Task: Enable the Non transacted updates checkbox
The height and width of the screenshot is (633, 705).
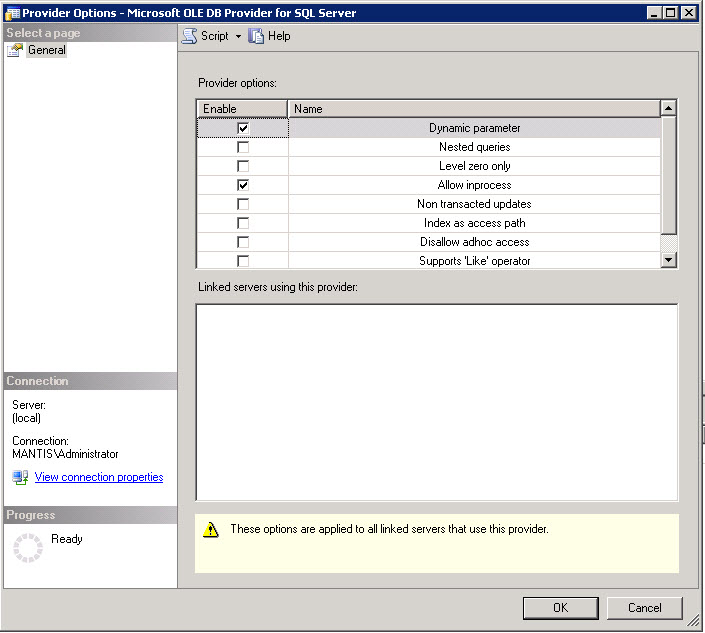Action: pos(243,204)
